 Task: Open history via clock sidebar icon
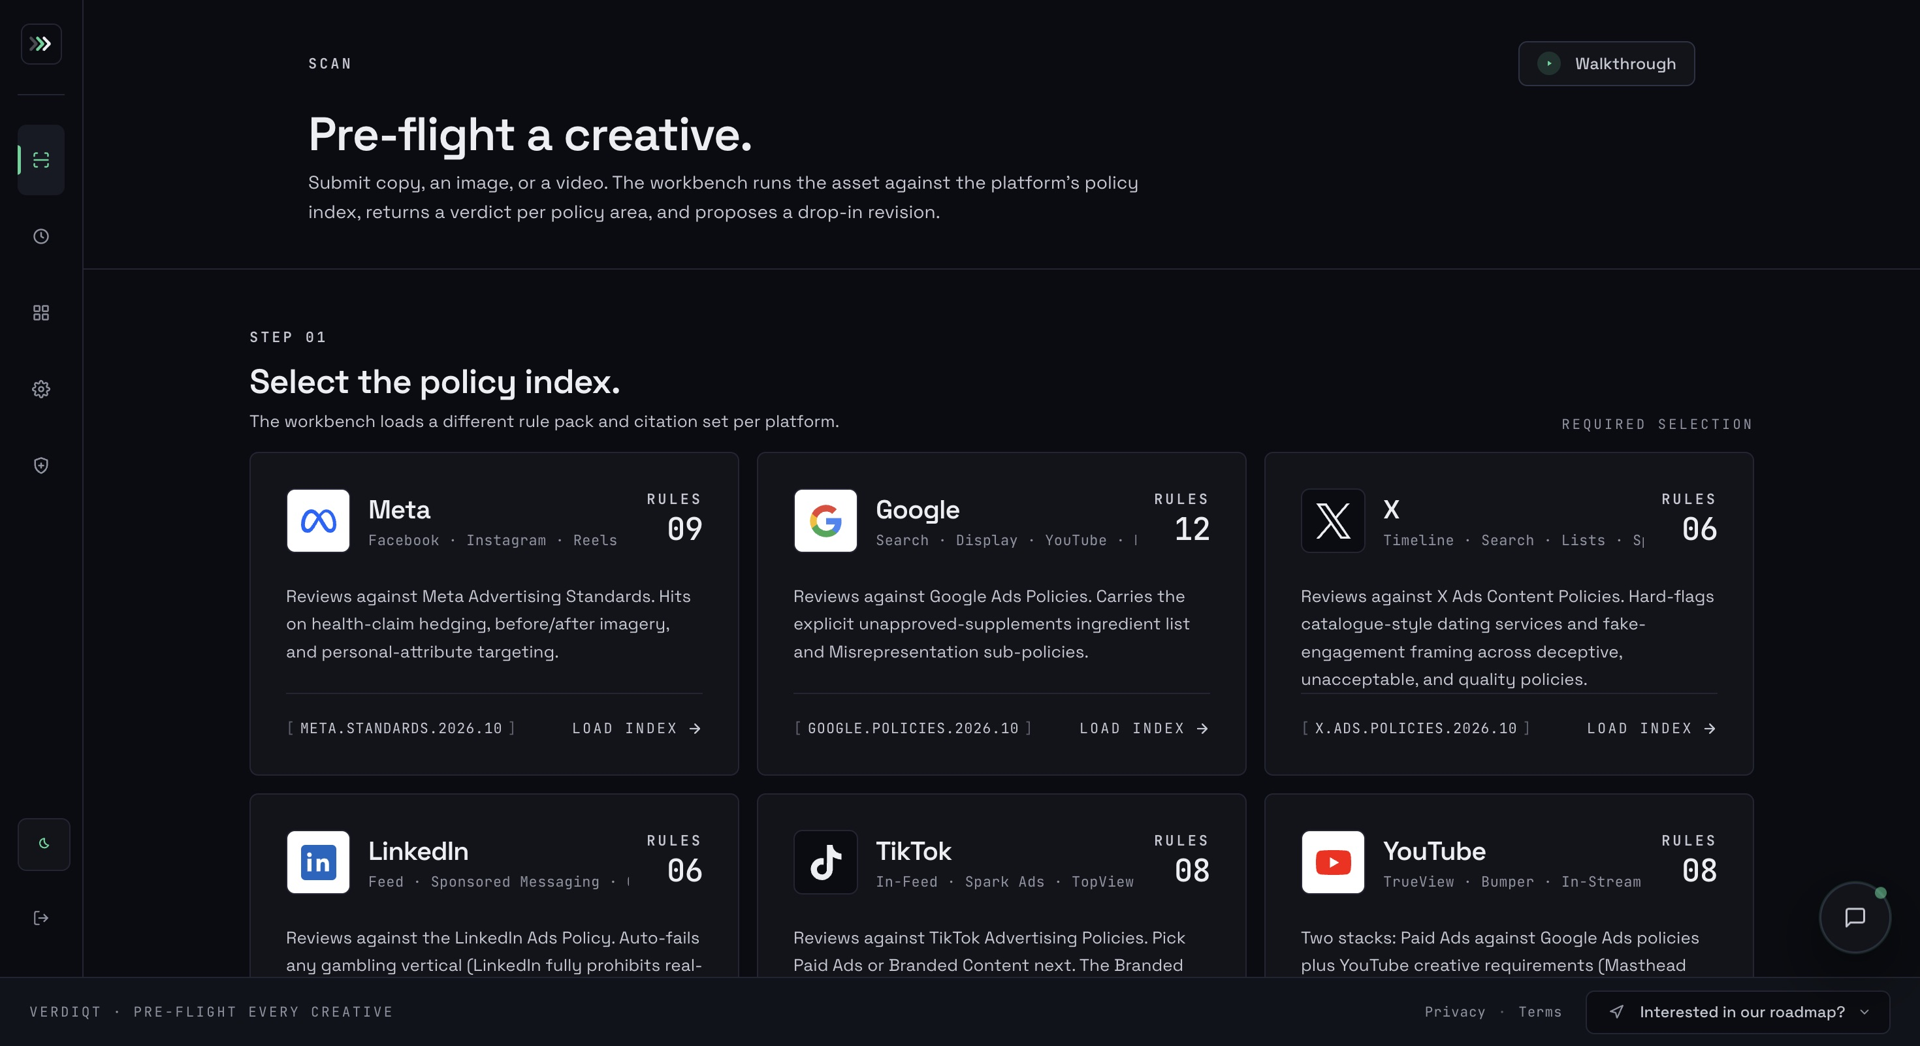tap(41, 237)
